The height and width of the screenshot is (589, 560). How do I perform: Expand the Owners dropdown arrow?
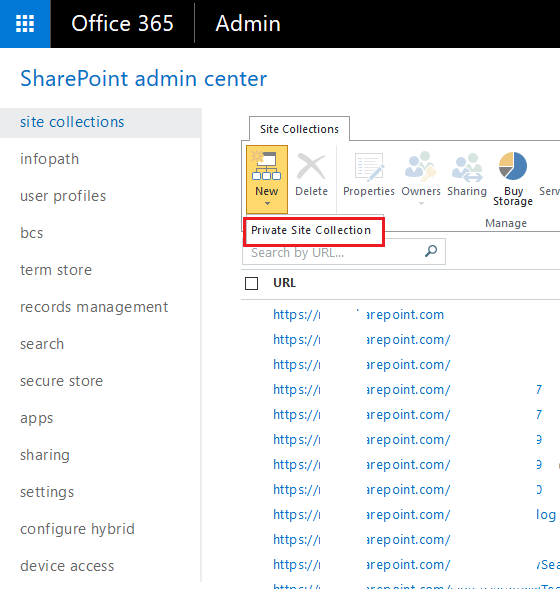tap(421, 204)
